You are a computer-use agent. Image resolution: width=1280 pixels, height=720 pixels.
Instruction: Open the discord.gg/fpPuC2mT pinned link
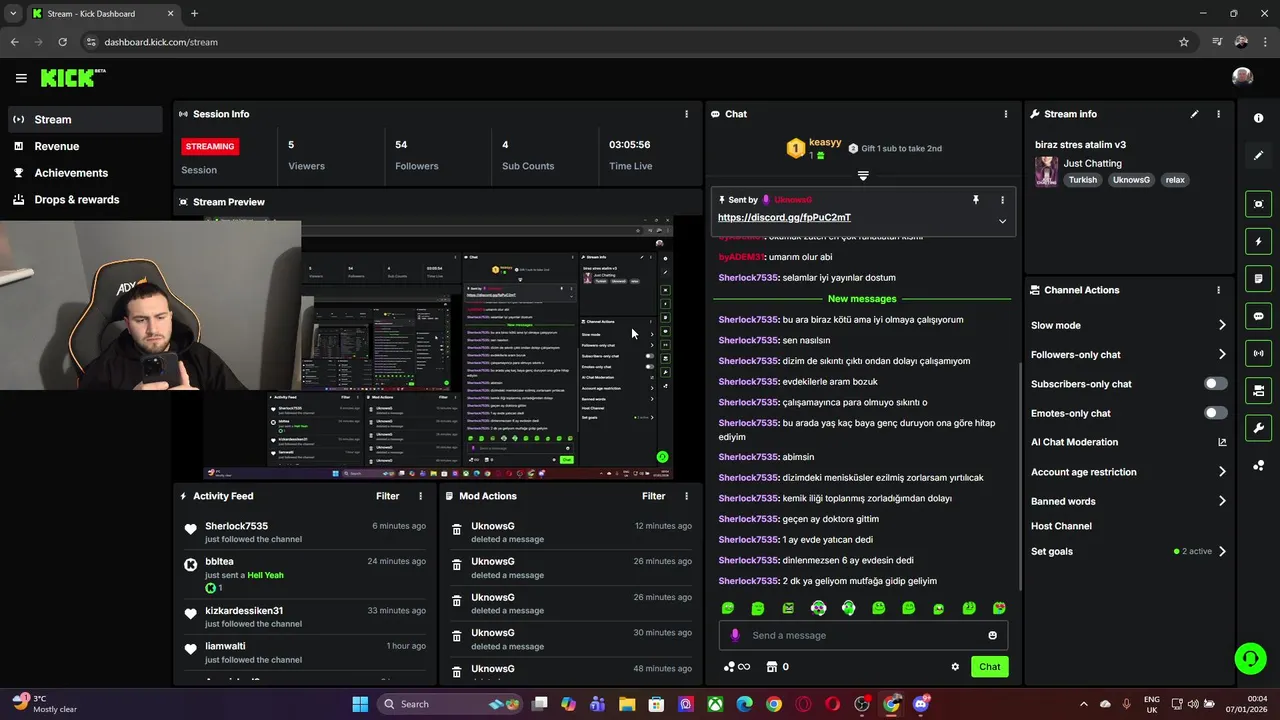[784, 217]
